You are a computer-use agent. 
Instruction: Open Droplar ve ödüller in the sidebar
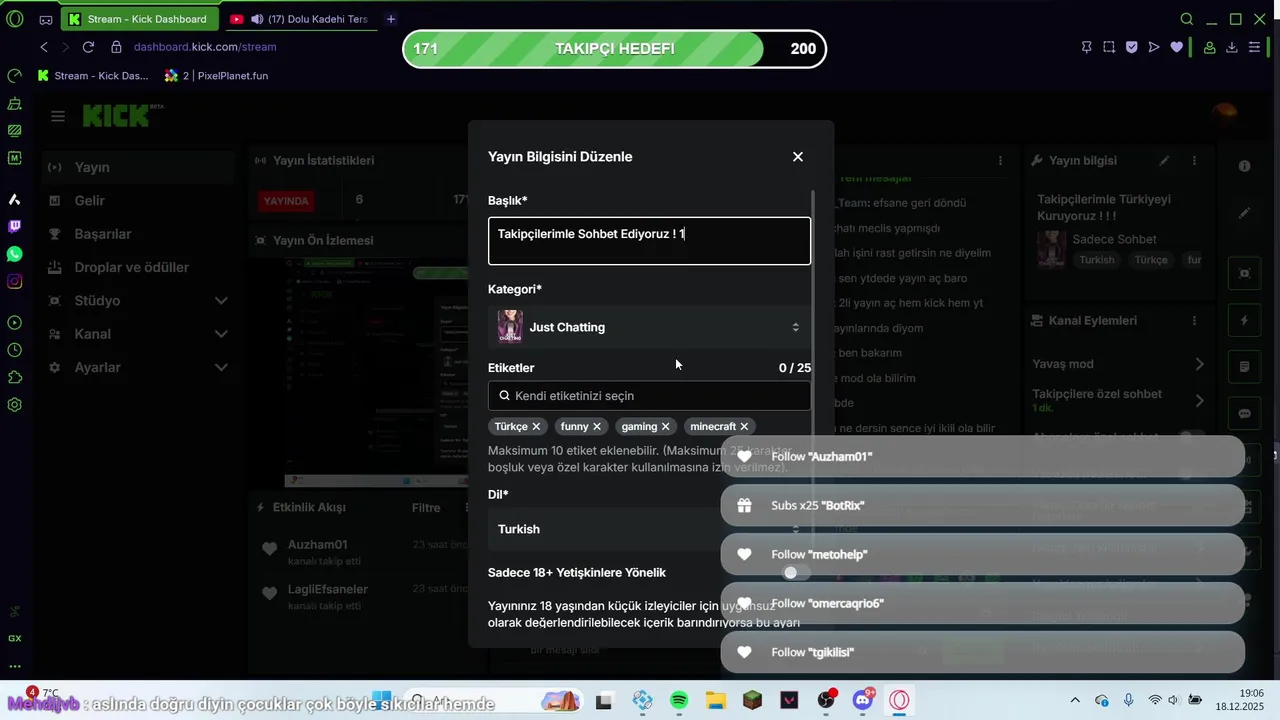pos(139,267)
